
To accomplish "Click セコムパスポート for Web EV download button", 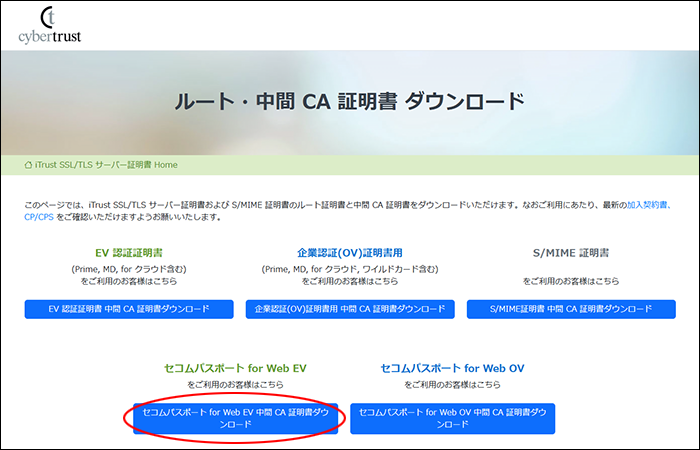I will tap(235, 419).
